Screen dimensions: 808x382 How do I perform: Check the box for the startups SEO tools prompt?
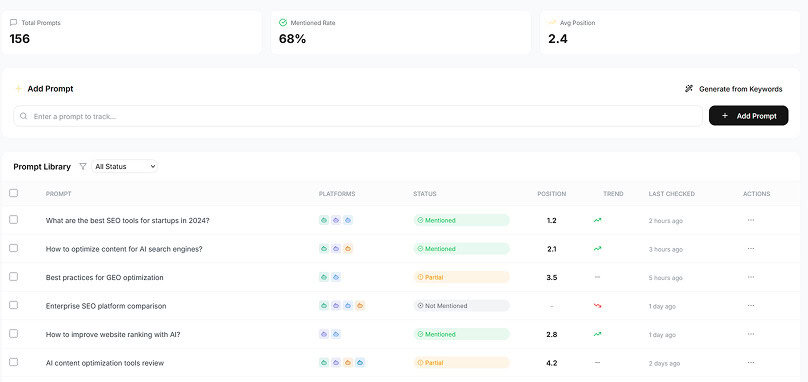pyautogui.click(x=13, y=220)
